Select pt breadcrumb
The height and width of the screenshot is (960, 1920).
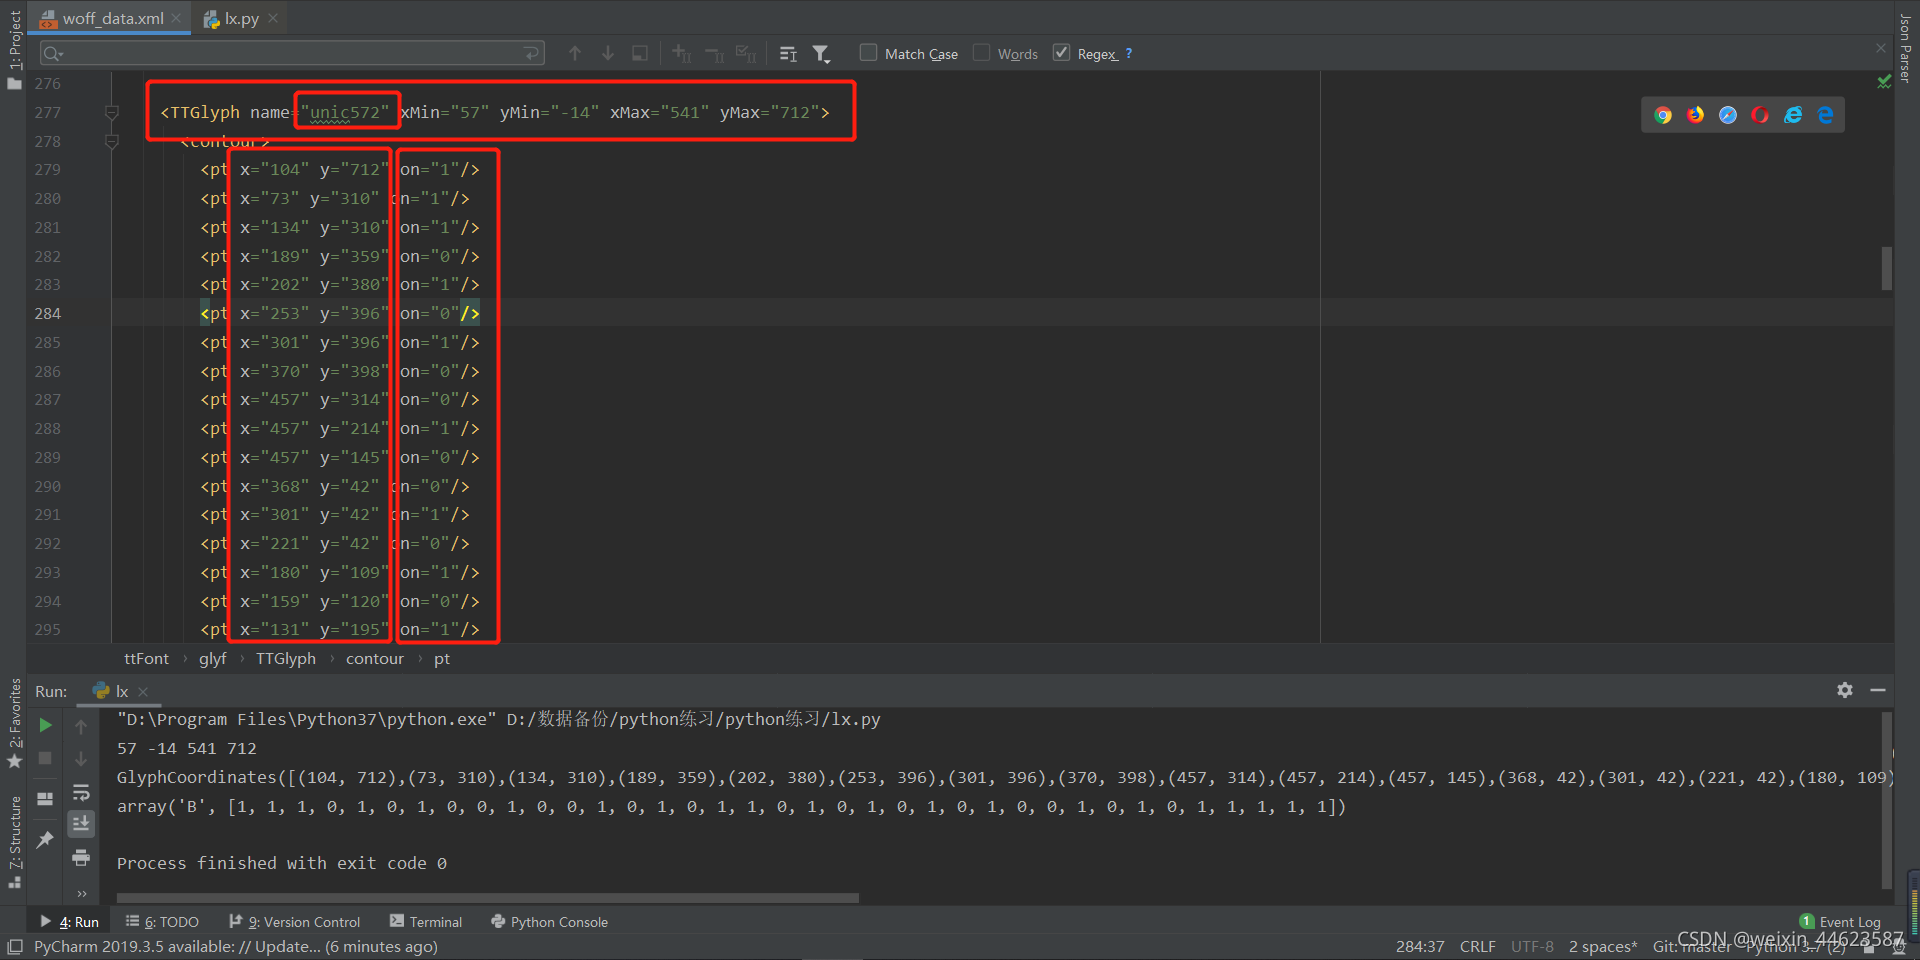(x=442, y=658)
